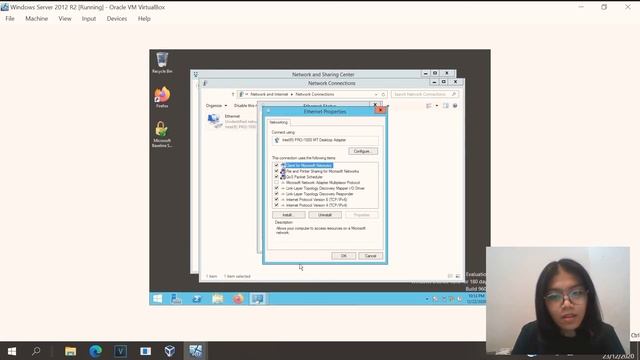Image resolution: width=640 pixels, height=360 pixels.
Task: Open the VirtualBox Machine menu
Action: (x=36, y=19)
